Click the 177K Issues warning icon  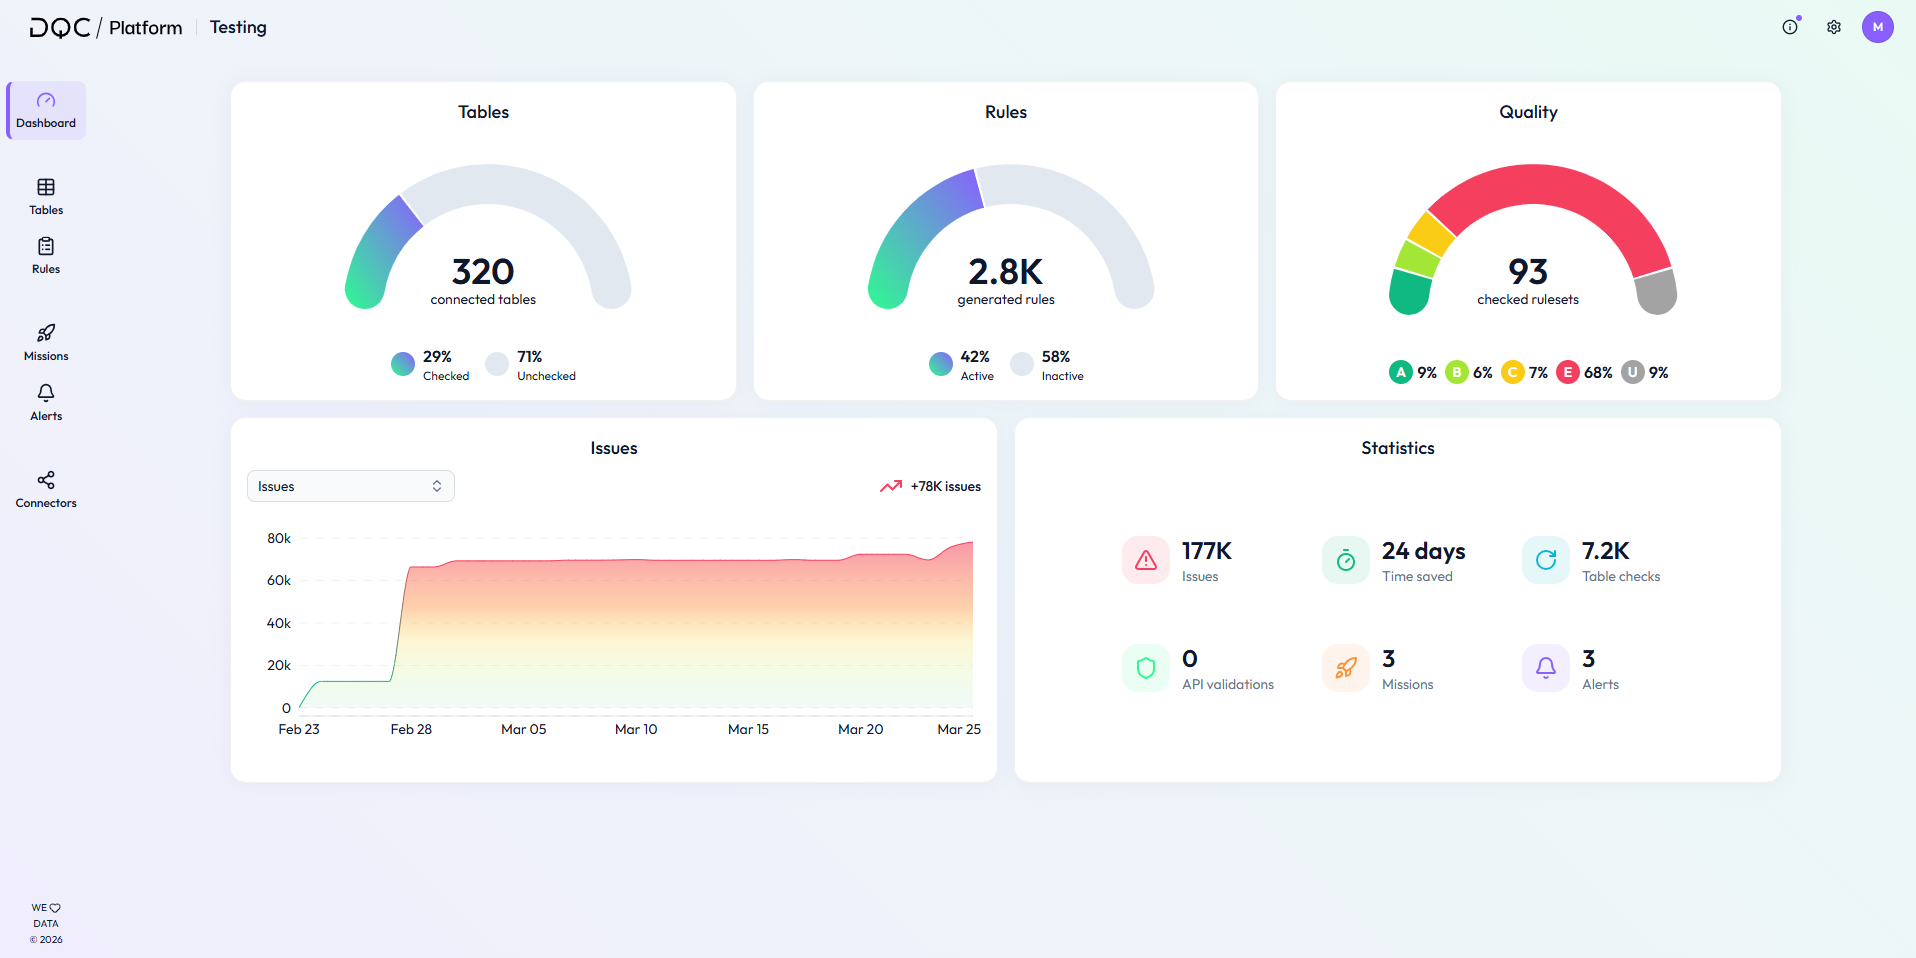click(x=1146, y=560)
